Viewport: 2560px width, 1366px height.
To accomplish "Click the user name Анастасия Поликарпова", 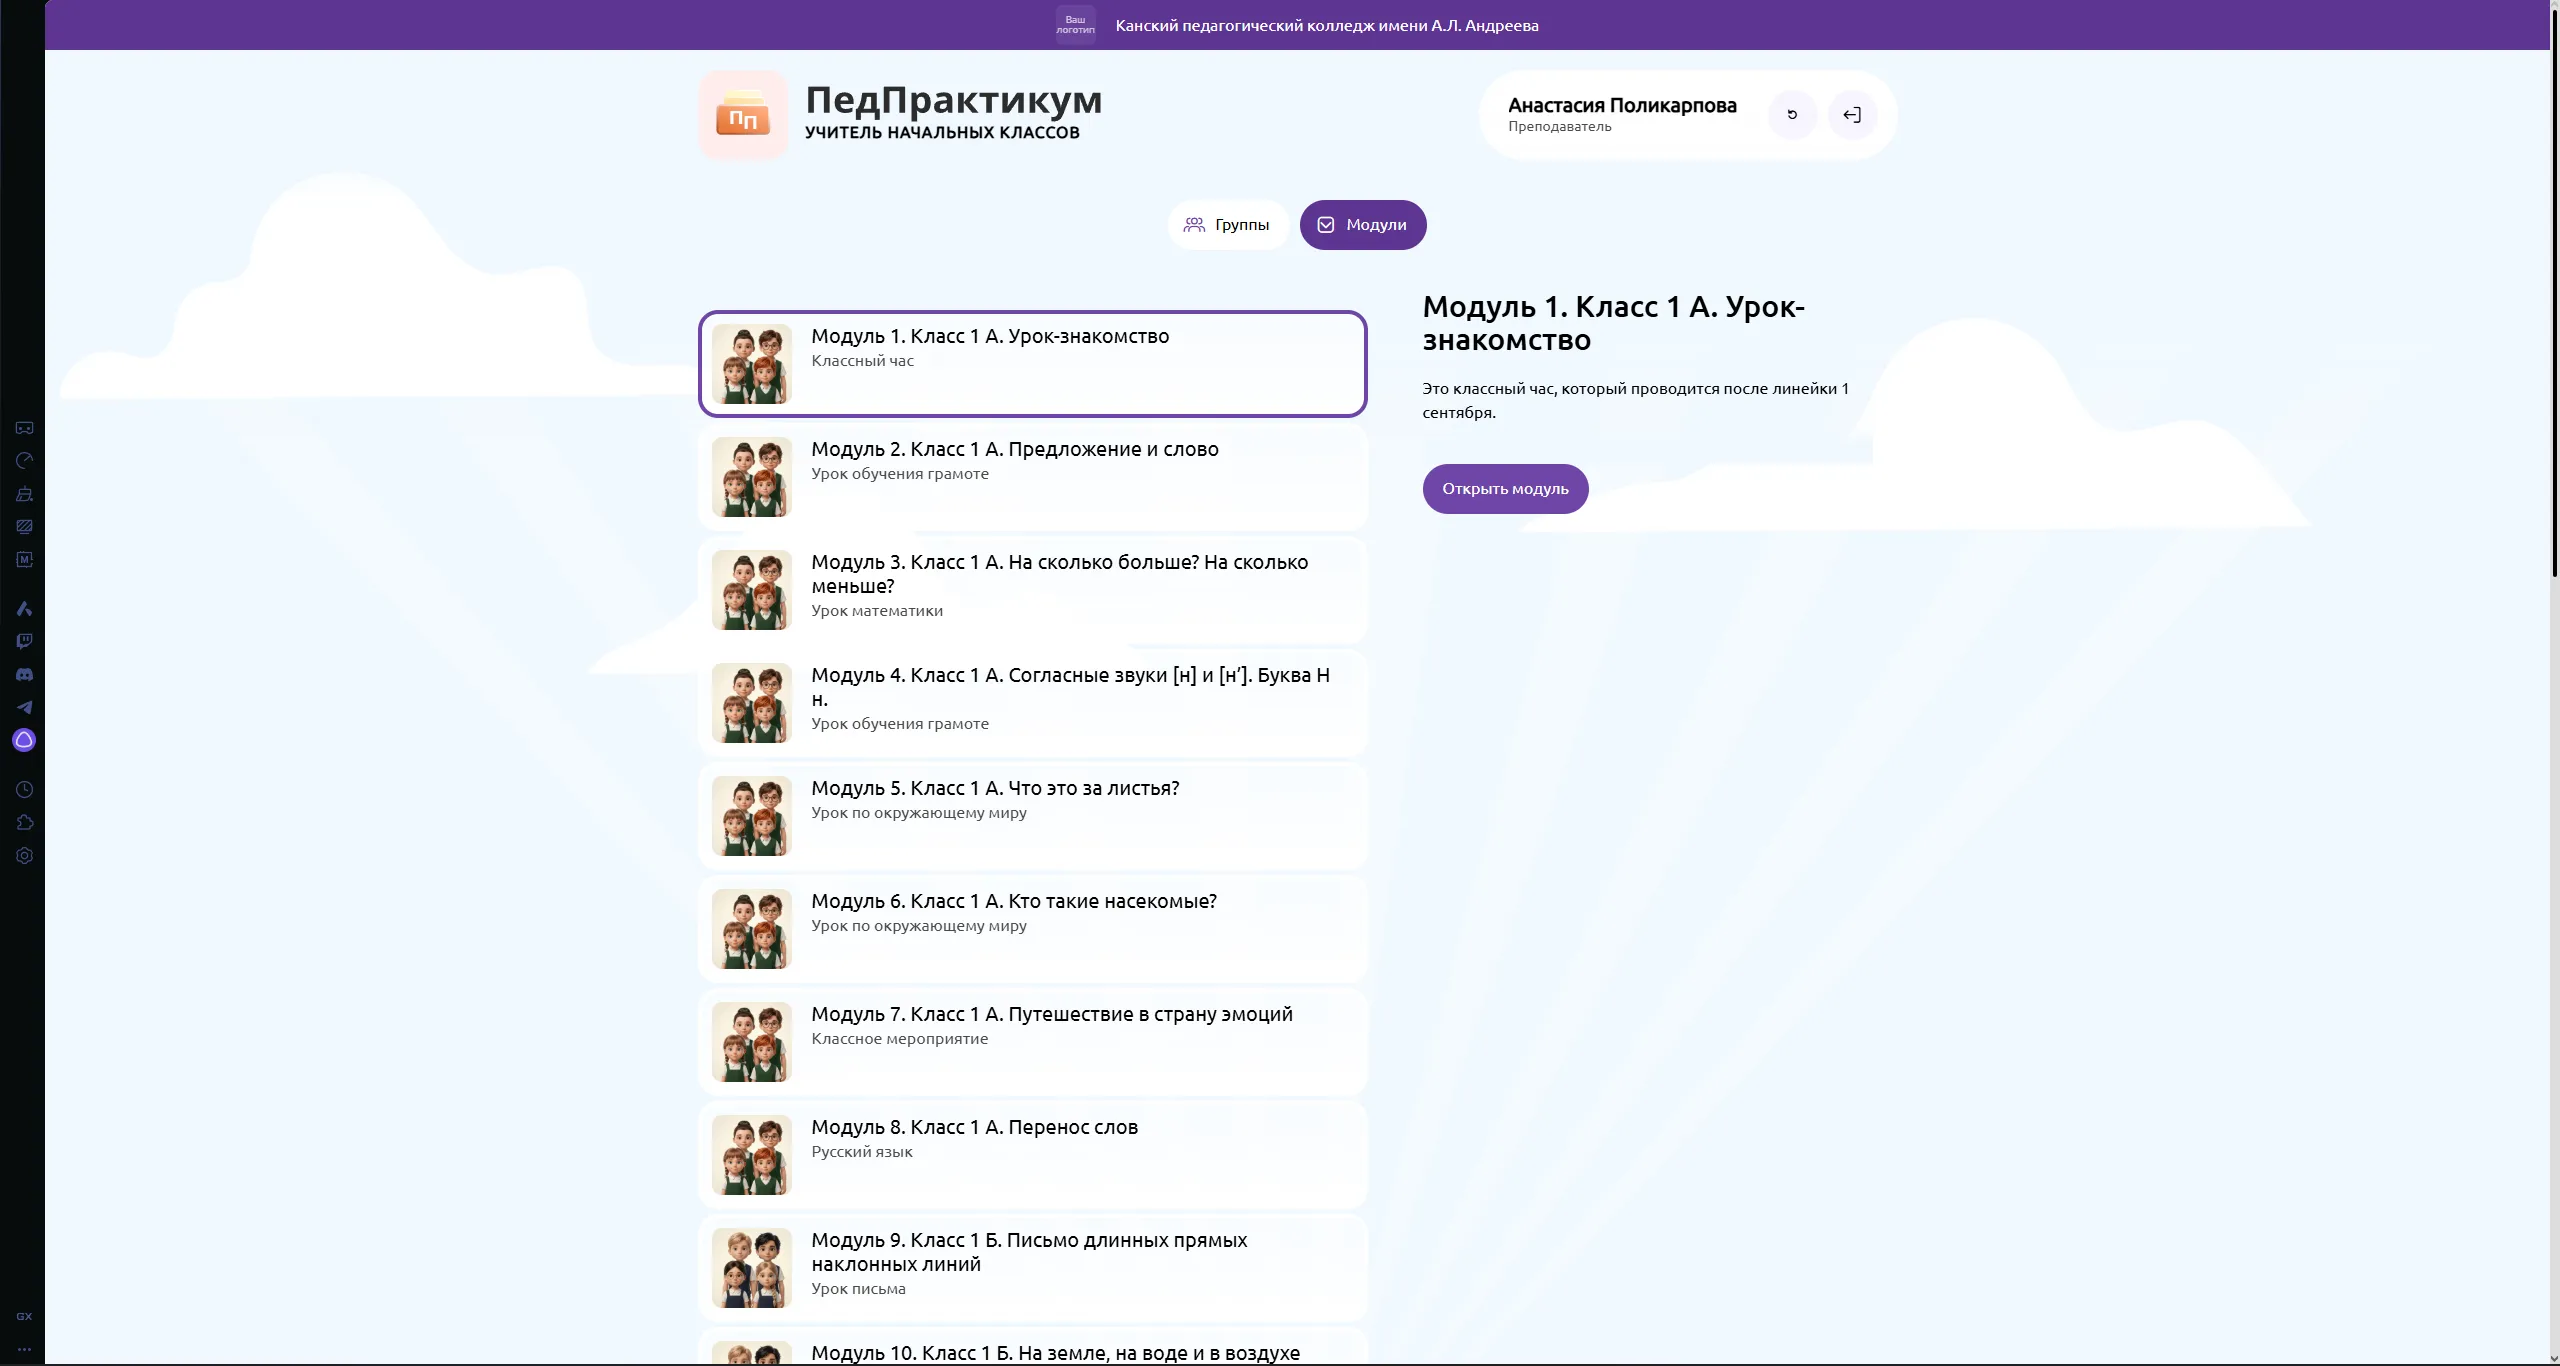I will pos(1622,105).
